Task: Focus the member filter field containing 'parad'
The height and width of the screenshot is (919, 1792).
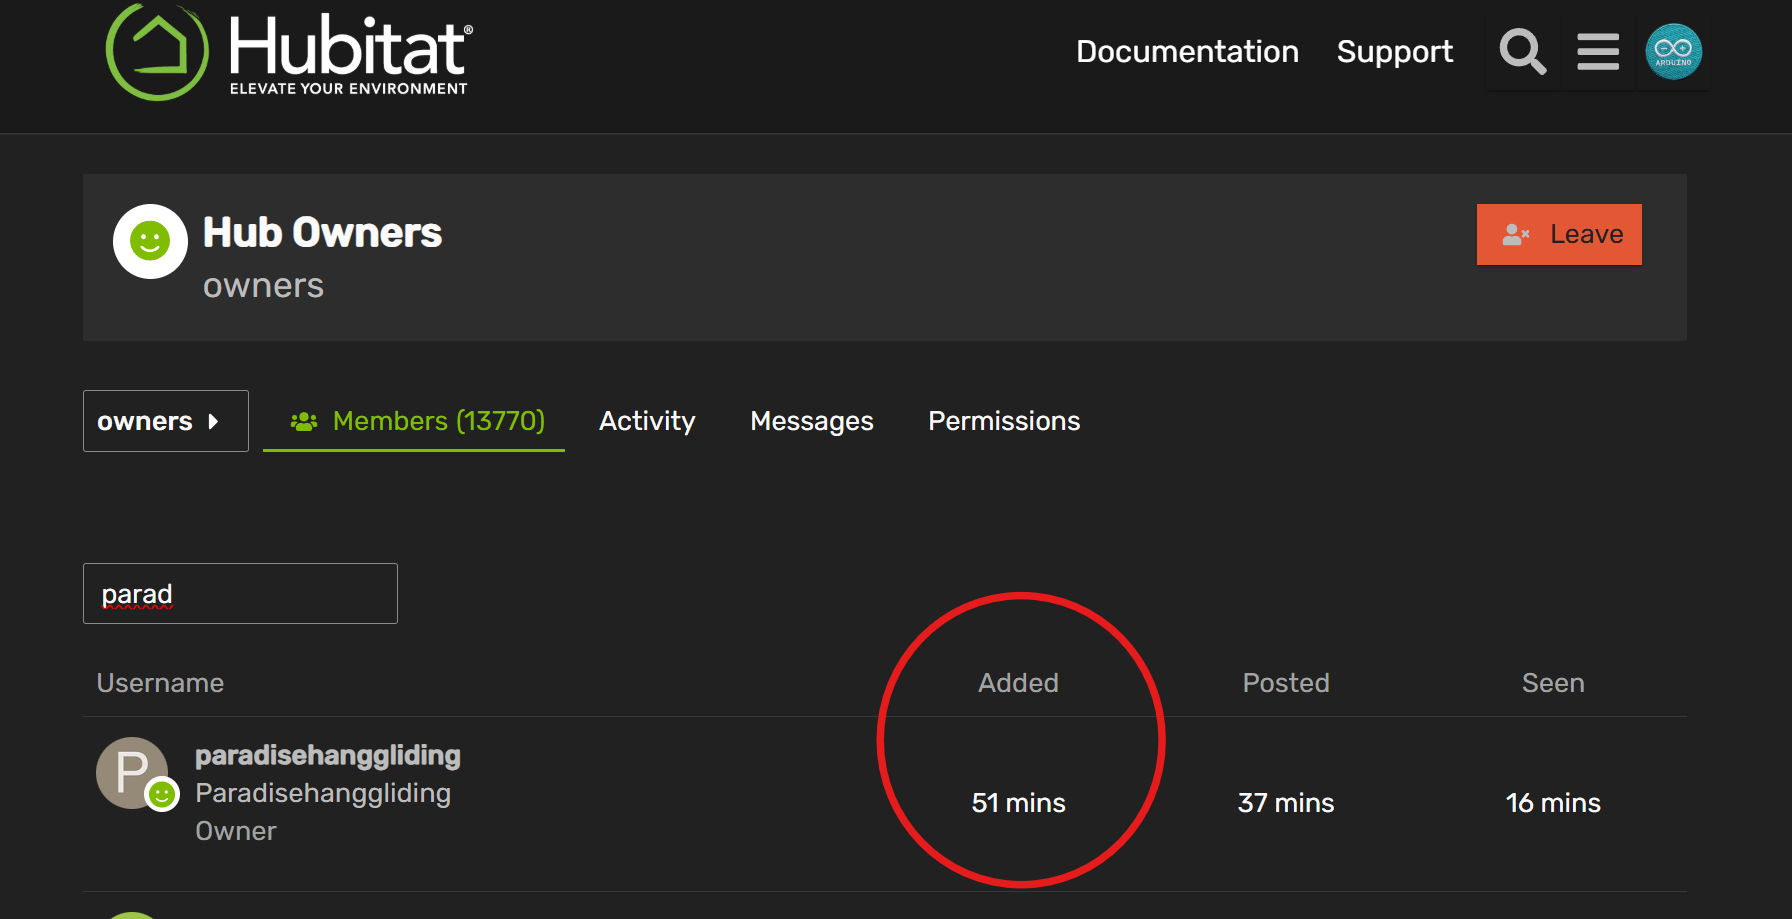Action: 240,594
